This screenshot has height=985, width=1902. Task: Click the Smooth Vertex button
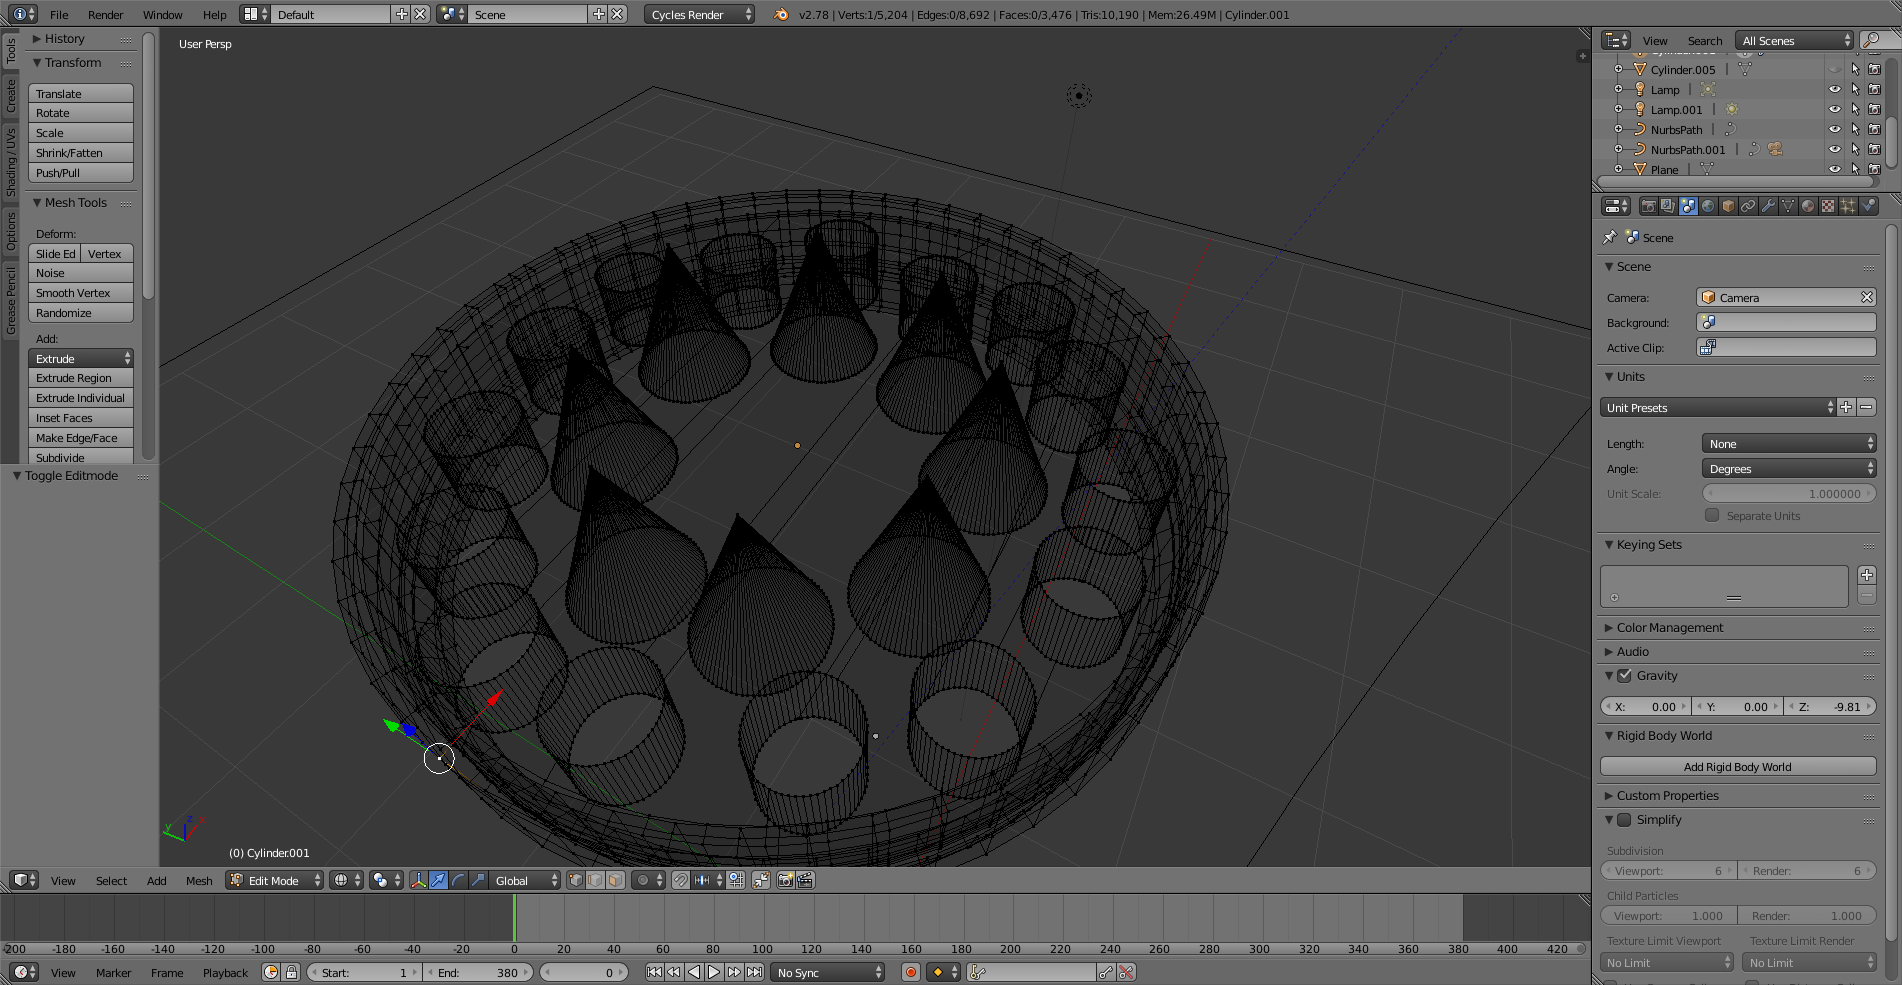[x=81, y=292]
